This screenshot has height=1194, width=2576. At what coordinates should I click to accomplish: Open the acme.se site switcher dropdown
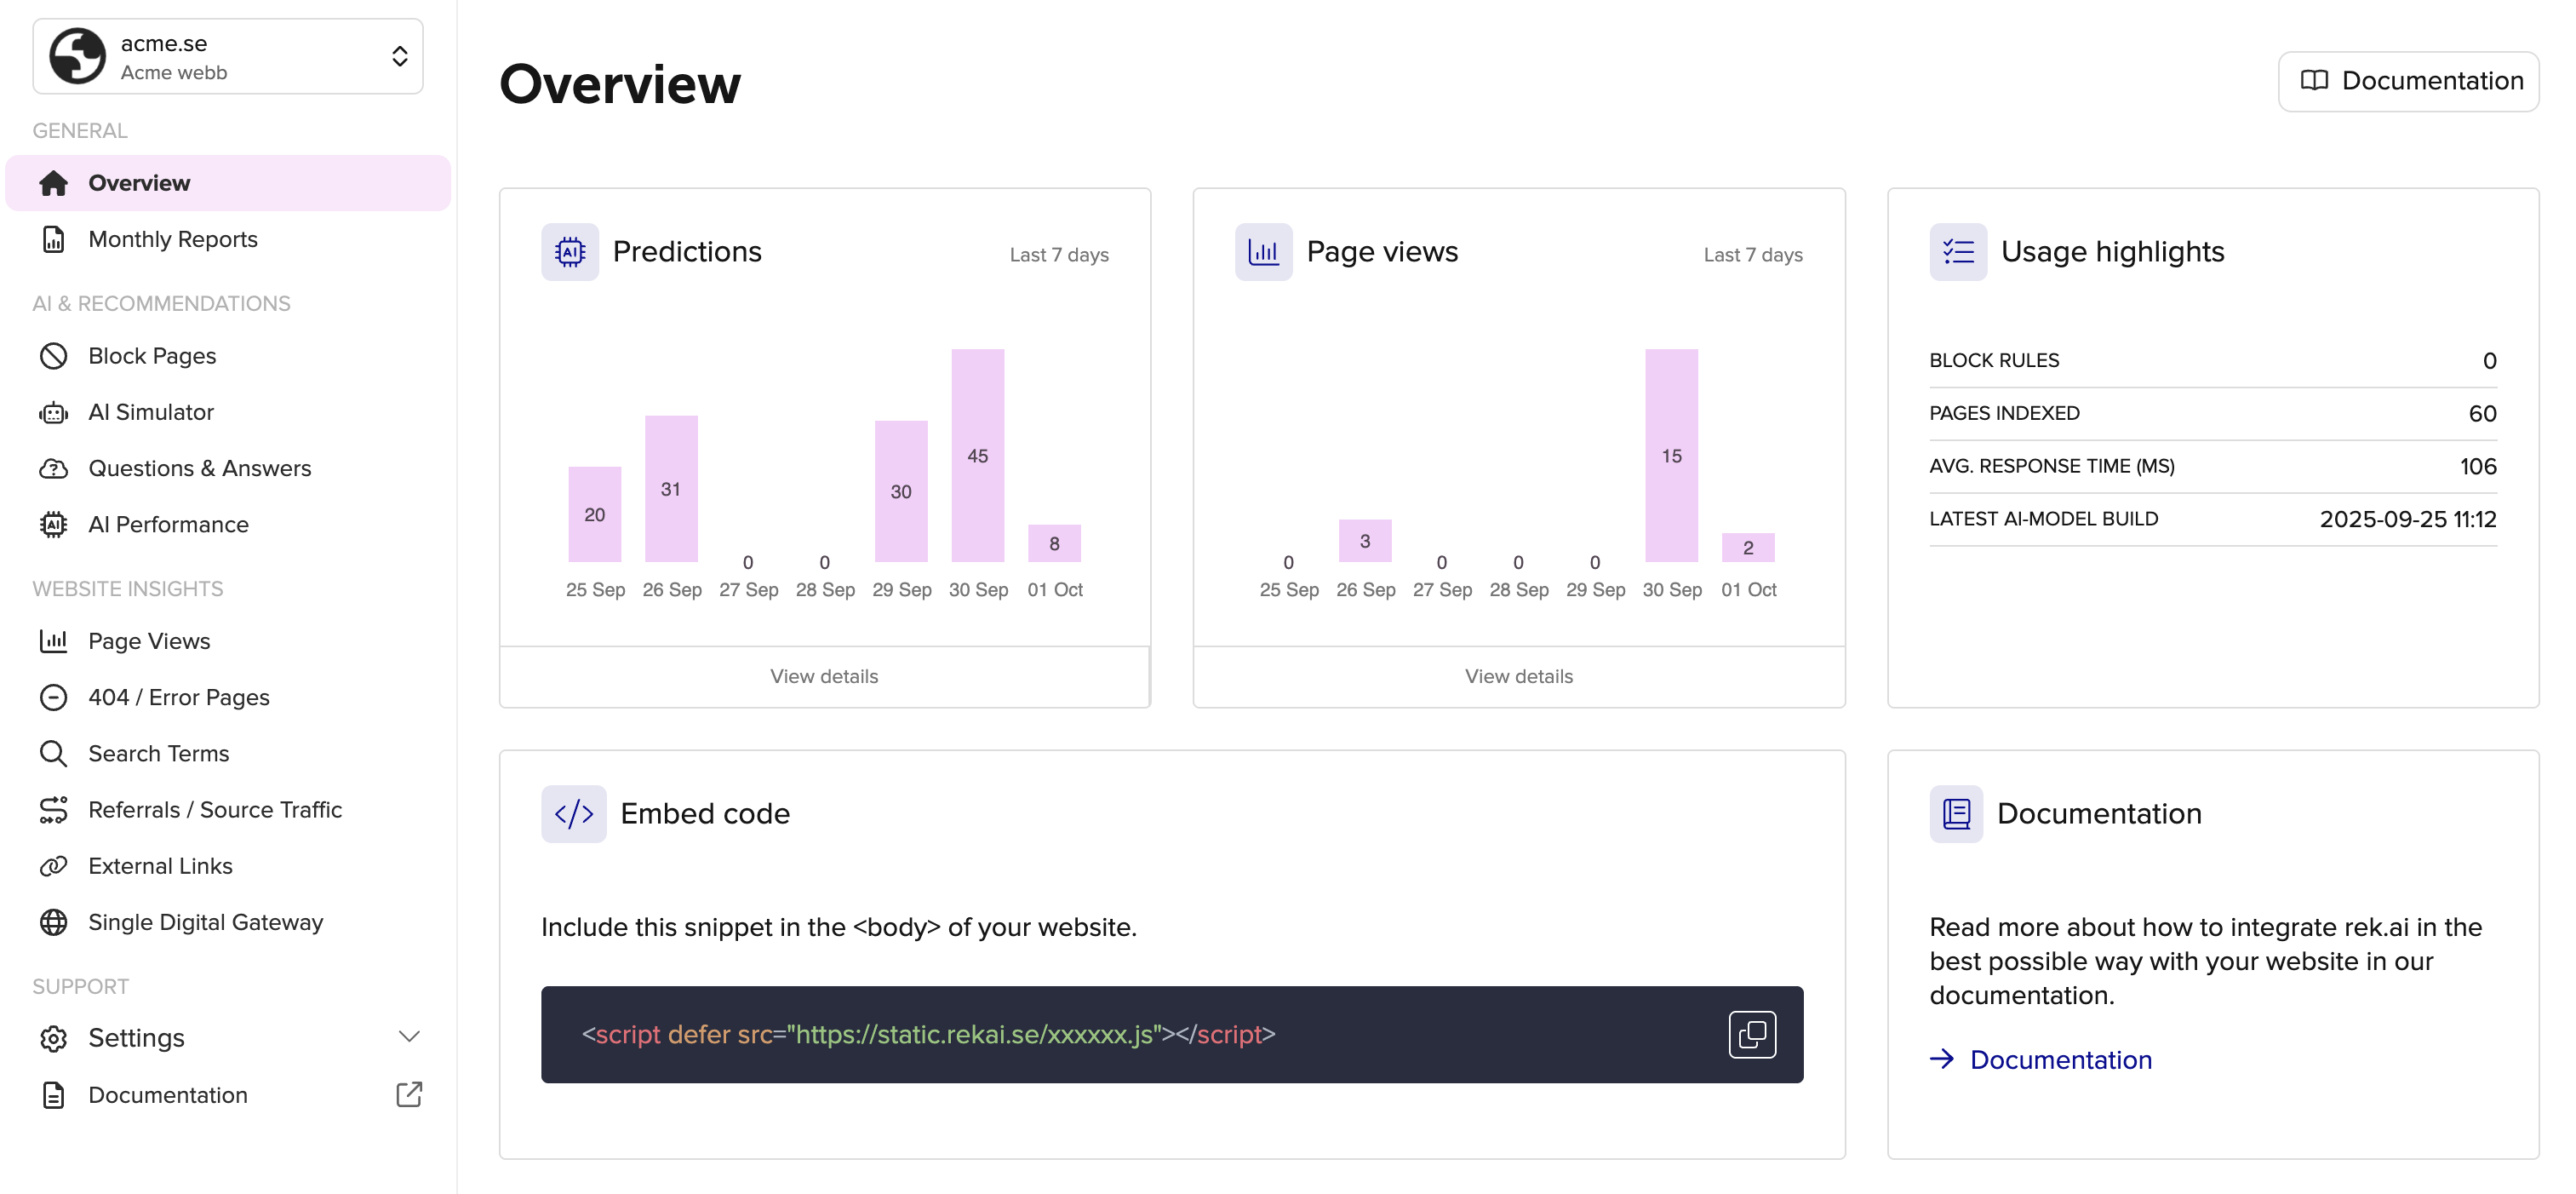coord(228,57)
